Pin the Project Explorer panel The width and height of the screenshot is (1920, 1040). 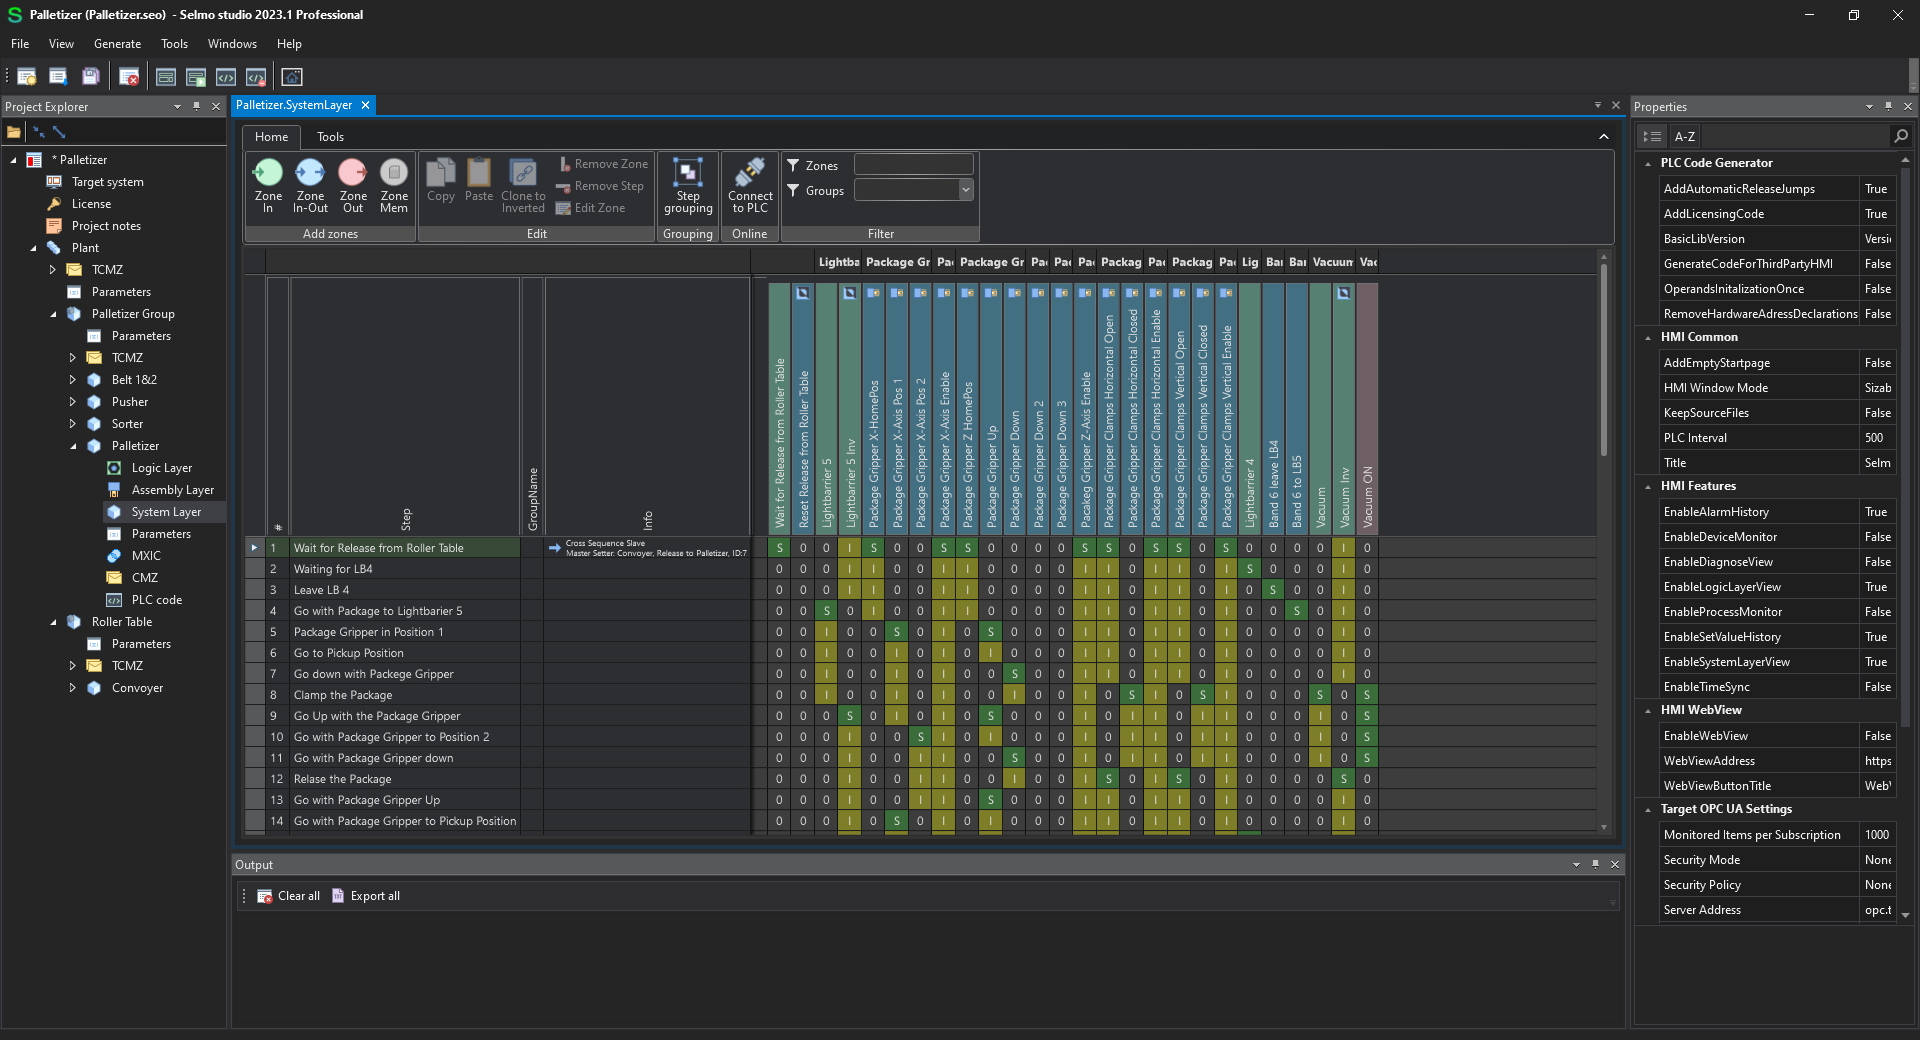click(x=196, y=106)
